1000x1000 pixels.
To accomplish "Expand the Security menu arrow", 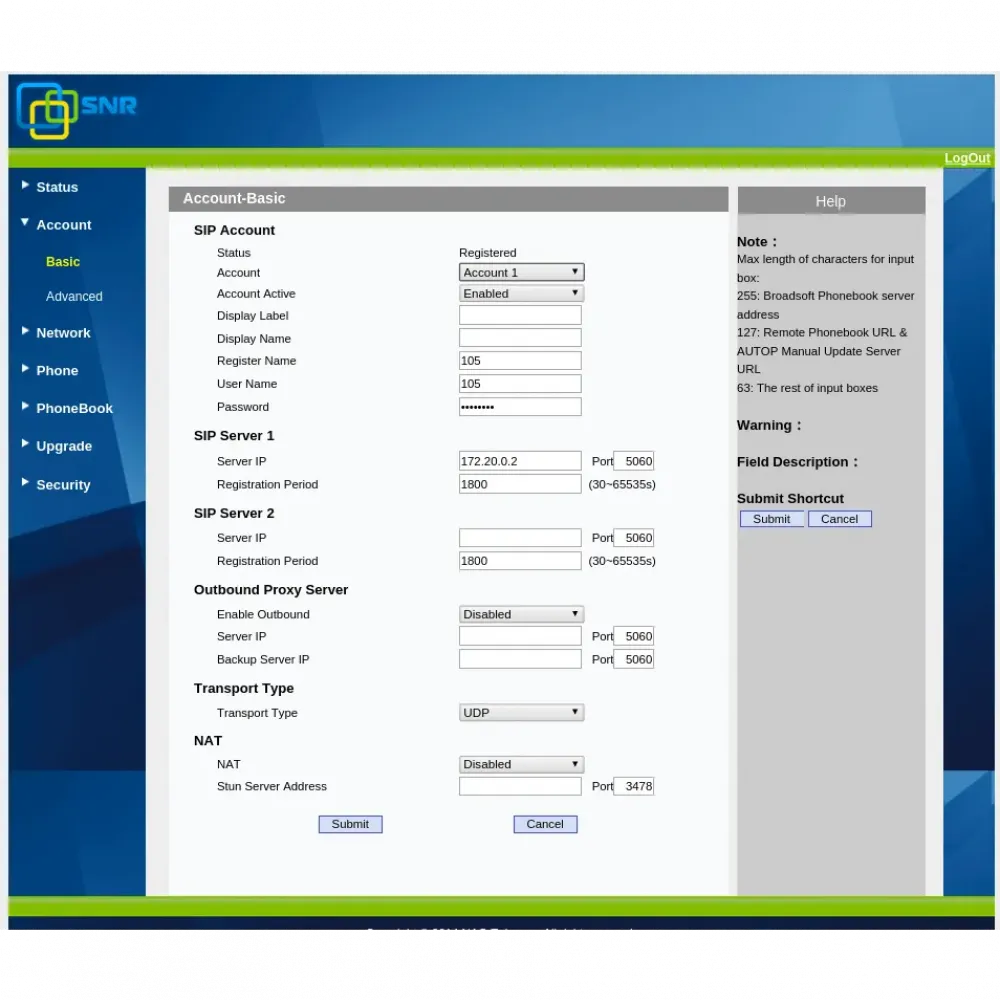I will [x=25, y=482].
